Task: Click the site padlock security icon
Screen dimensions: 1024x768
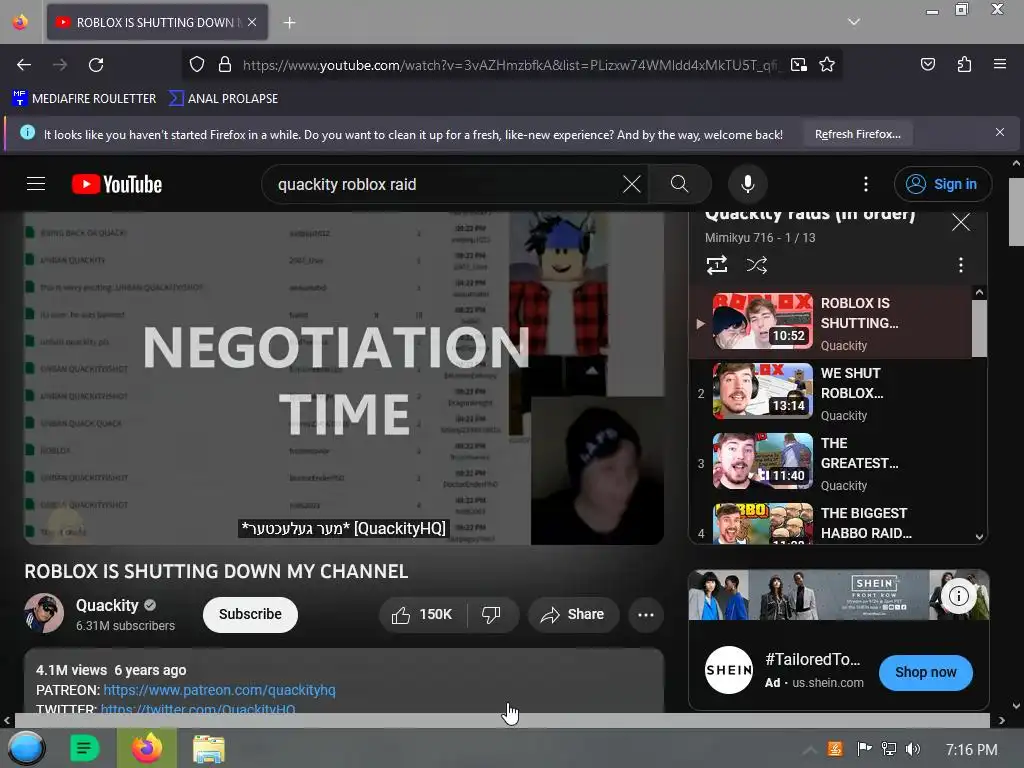Action: (225, 65)
